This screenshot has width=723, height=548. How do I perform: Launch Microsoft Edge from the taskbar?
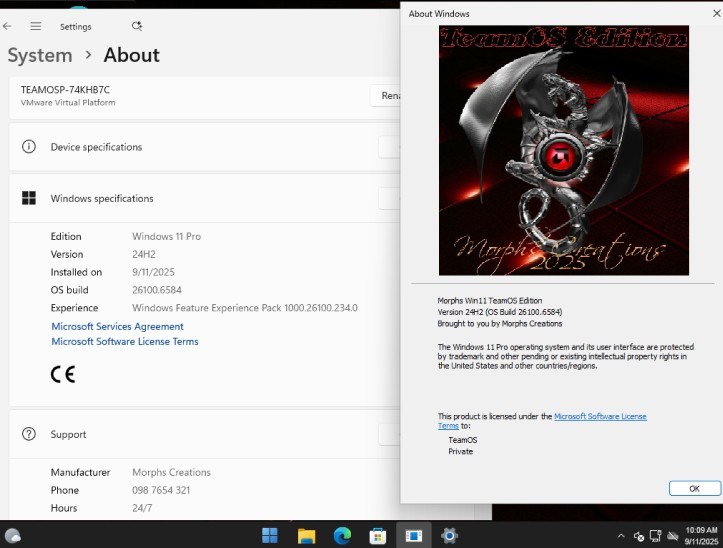[x=342, y=536]
